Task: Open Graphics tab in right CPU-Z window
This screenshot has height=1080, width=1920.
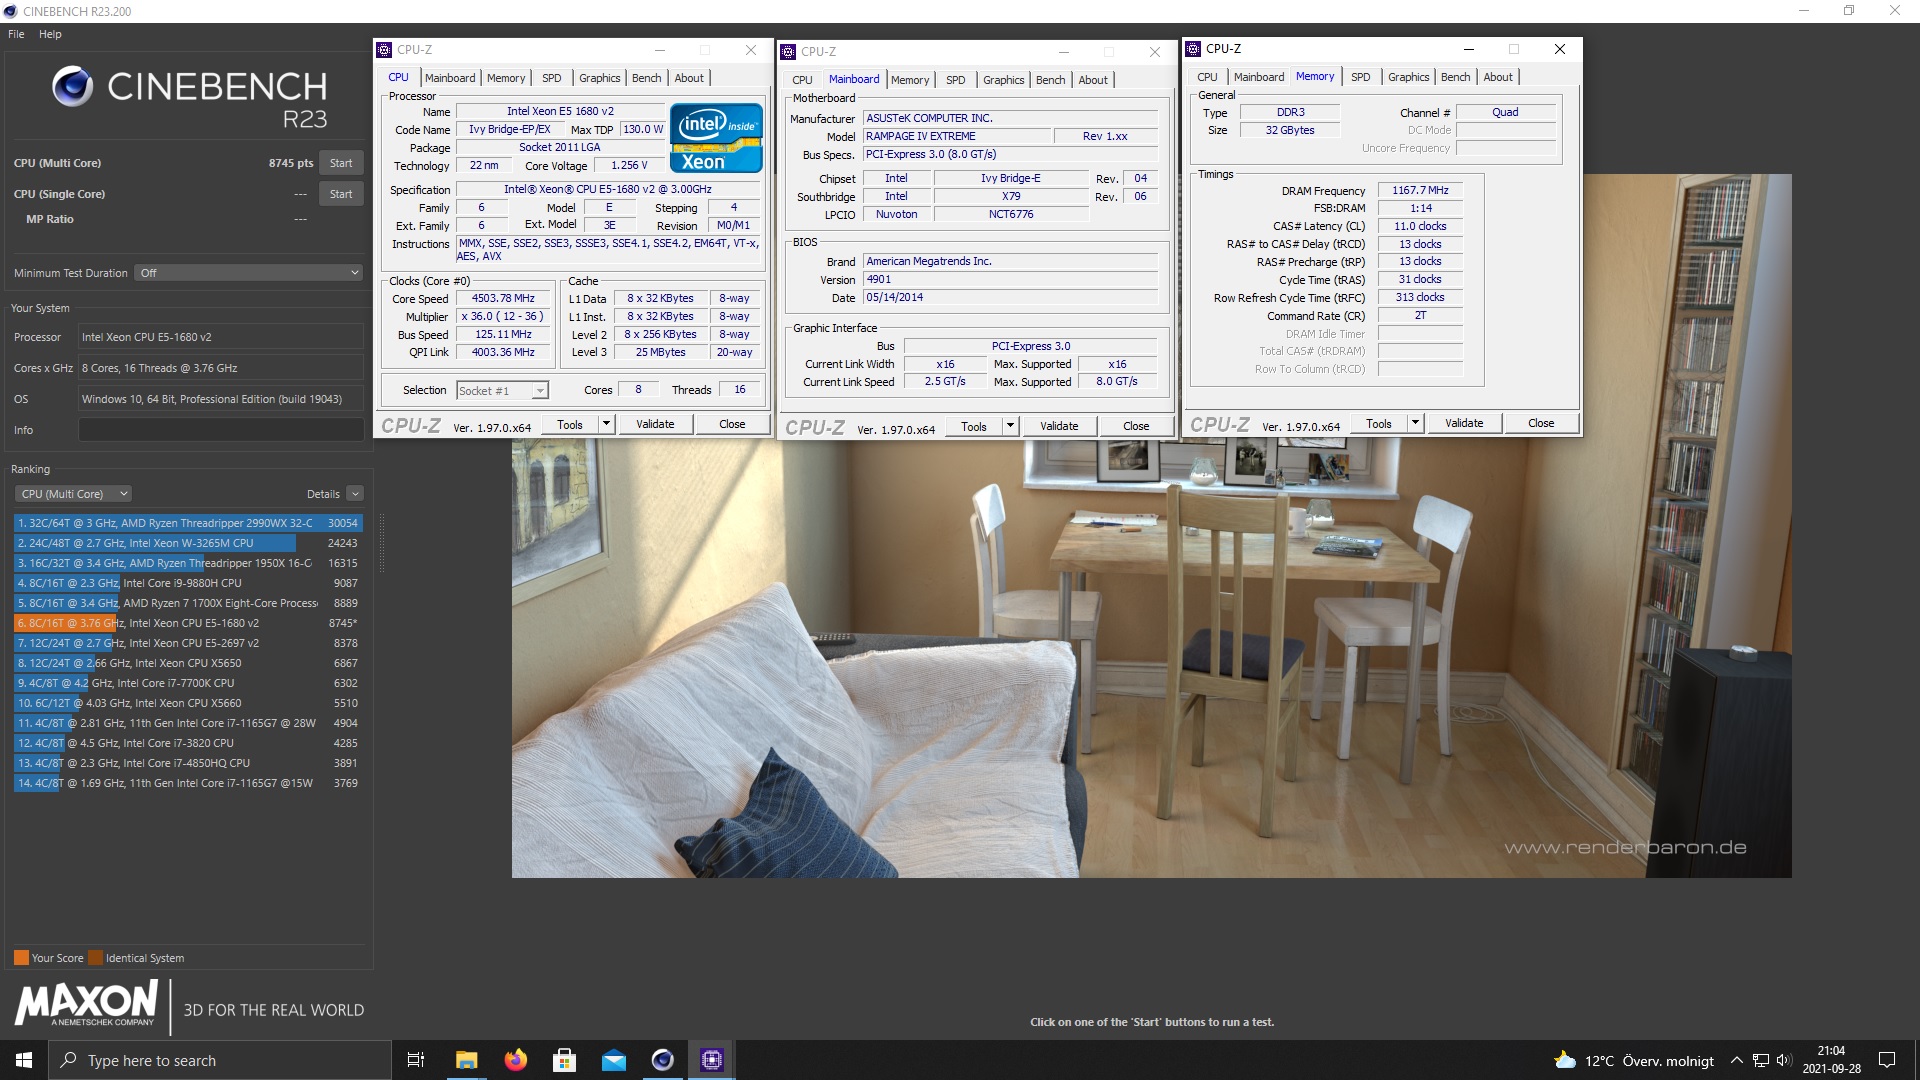Action: pyautogui.click(x=1408, y=77)
